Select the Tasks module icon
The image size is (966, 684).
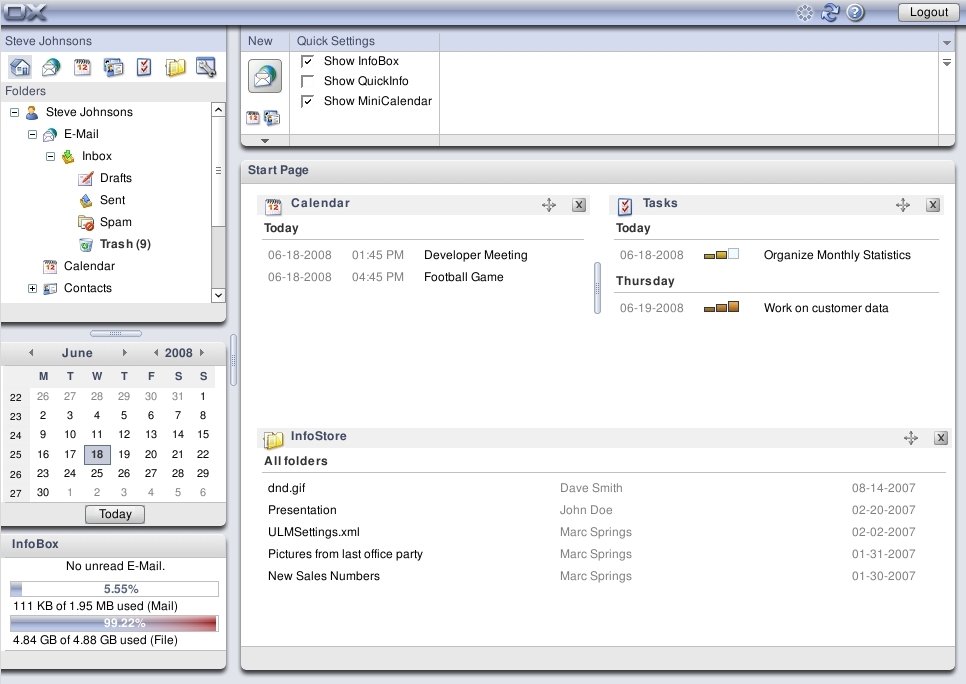pos(143,66)
